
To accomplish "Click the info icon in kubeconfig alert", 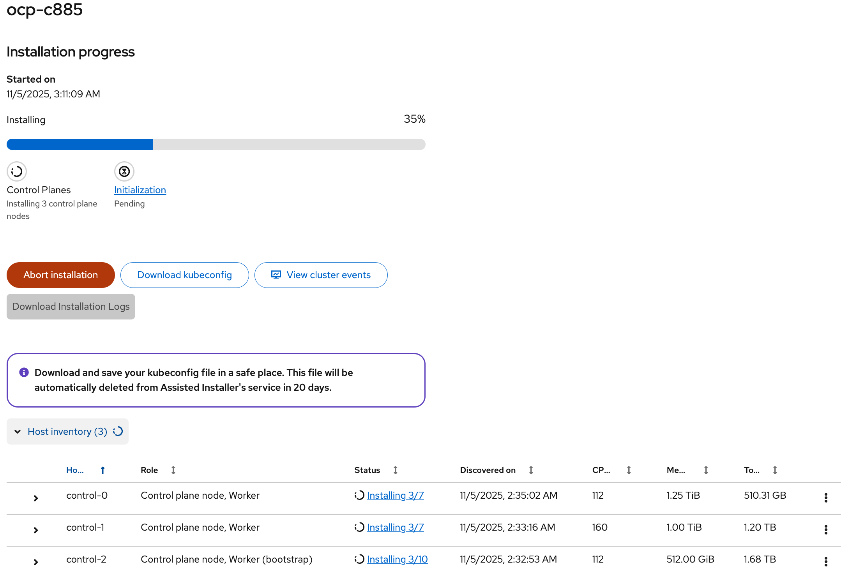I will [x=24, y=372].
